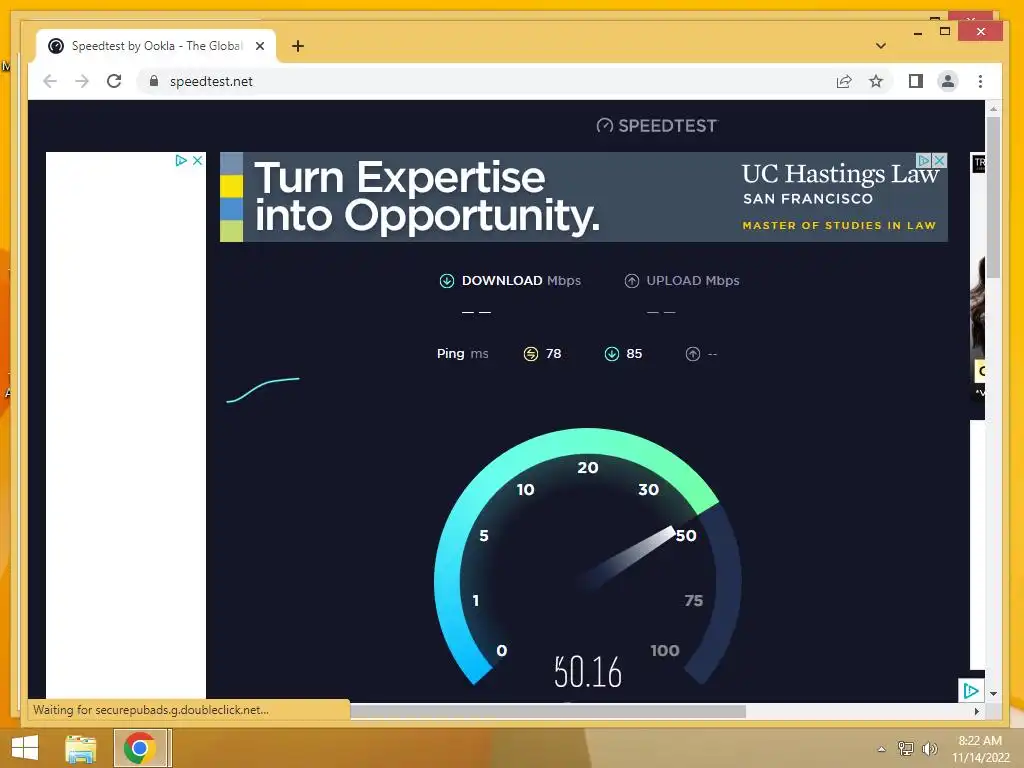Open the tab search chevron
The image size is (1024, 768).
click(881, 46)
